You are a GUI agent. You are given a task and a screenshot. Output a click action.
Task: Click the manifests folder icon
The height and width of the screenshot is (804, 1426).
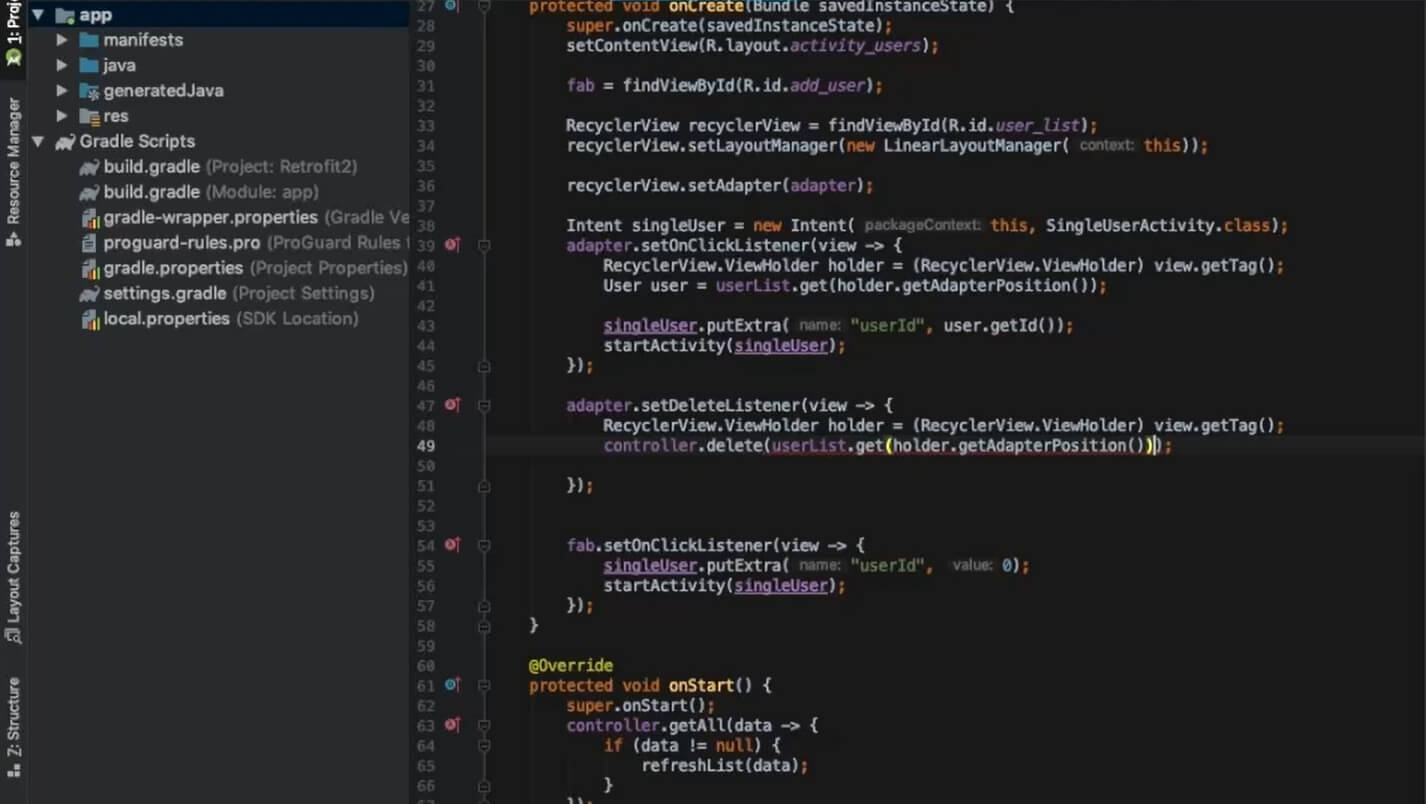88,40
